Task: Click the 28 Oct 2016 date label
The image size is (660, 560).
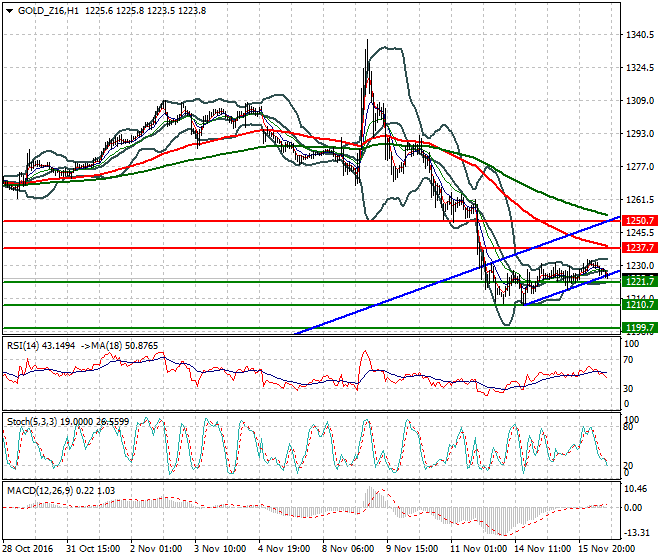Action: pos(28,549)
